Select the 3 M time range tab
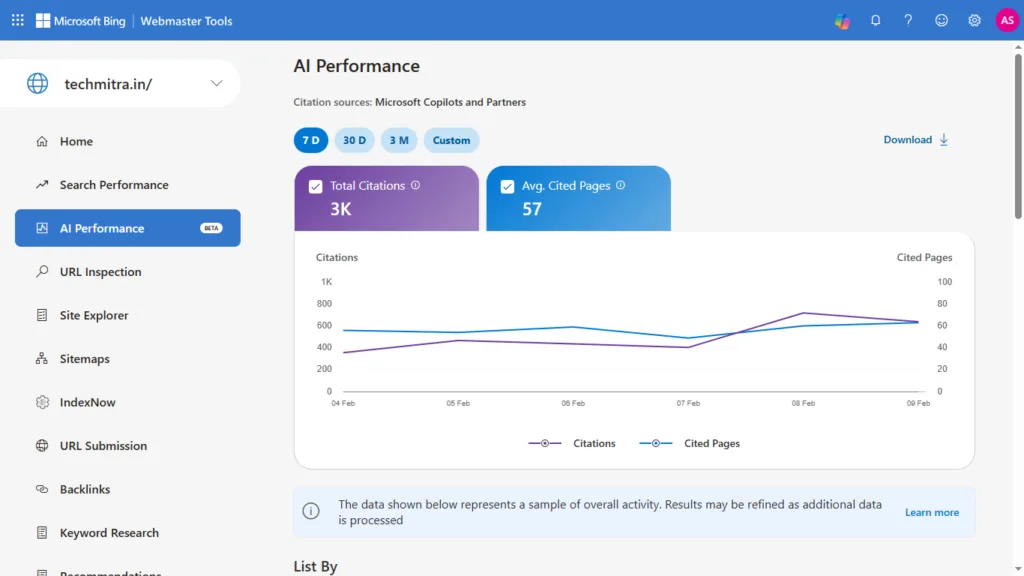 [x=399, y=140]
